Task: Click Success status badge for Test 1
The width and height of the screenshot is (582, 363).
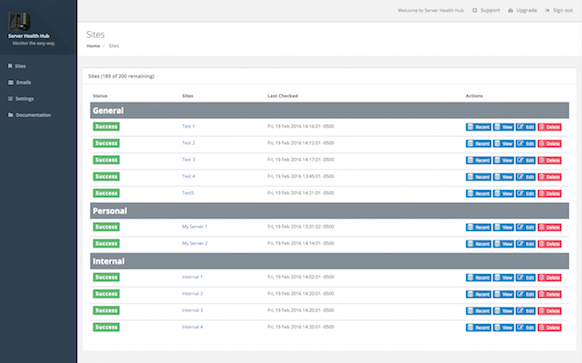Action: [106, 127]
